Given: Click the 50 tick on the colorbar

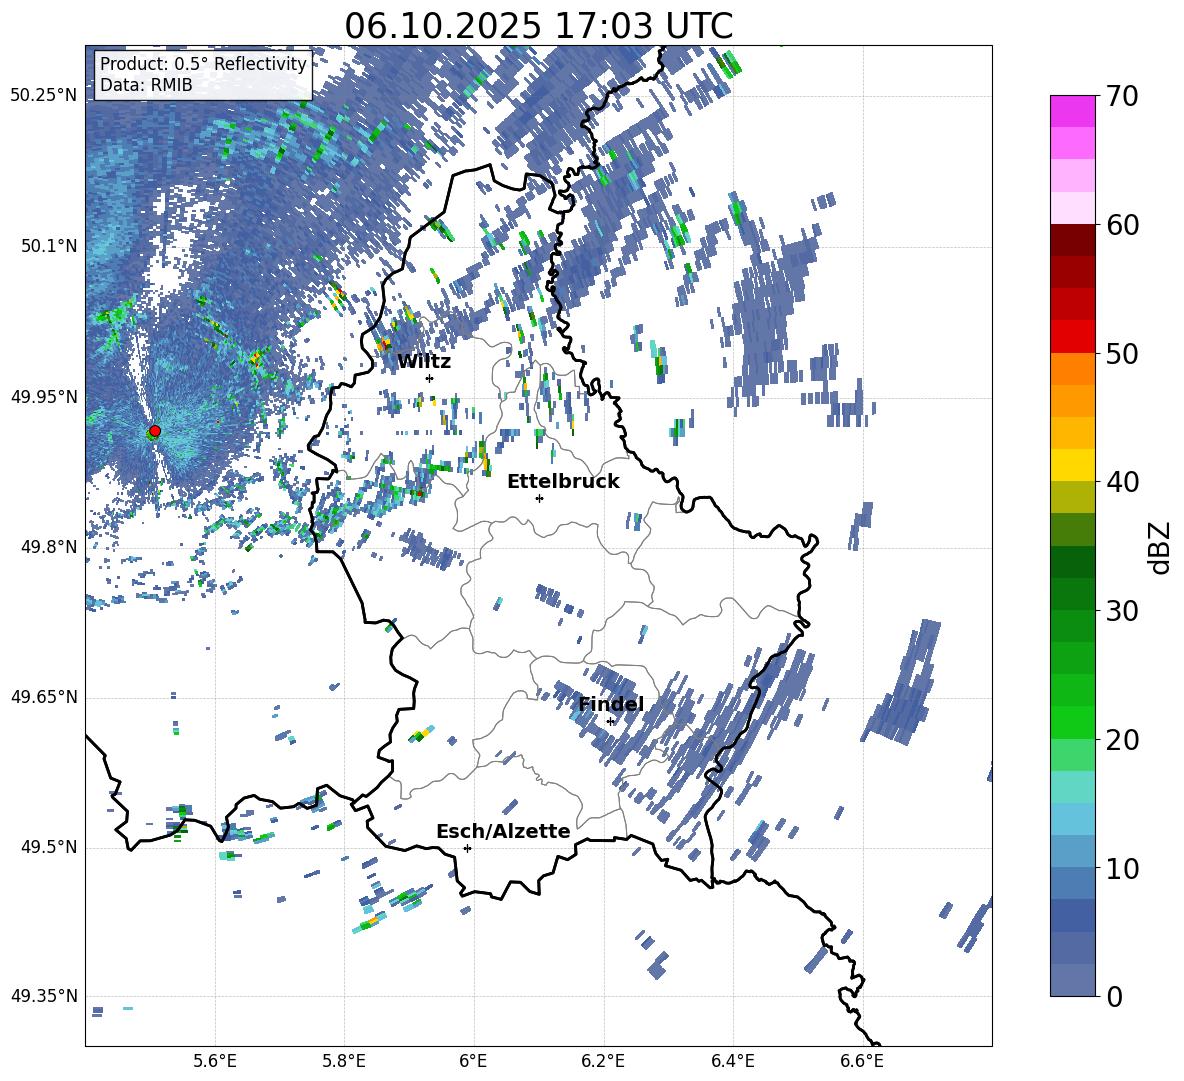Looking at the screenshot, I should point(1121,354).
